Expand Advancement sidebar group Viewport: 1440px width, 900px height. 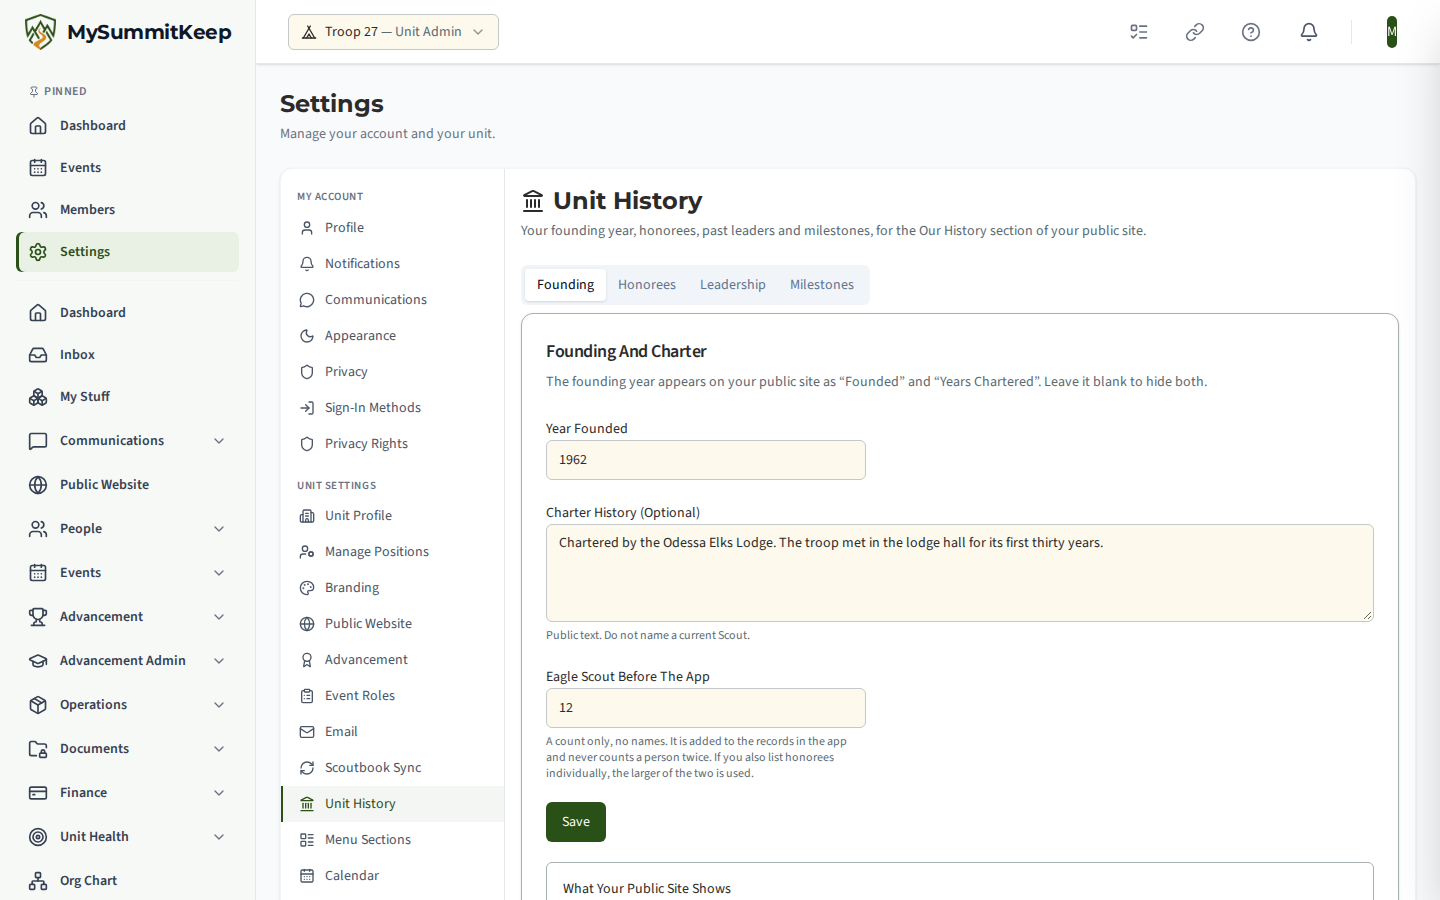pyautogui.click(x=128, y=617)
